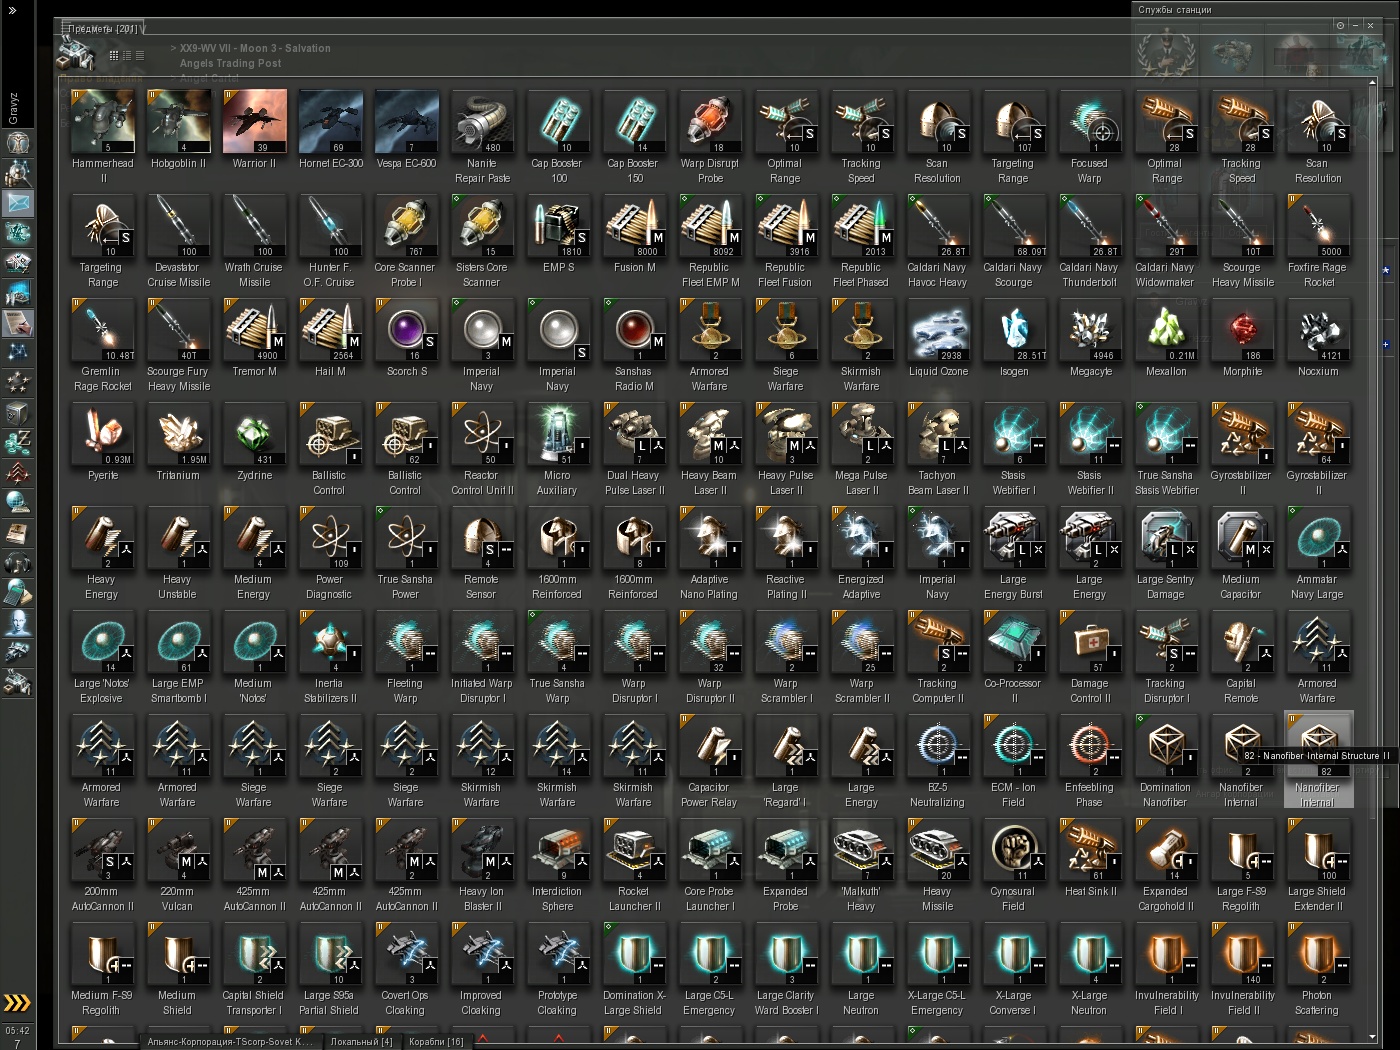Image resolution: width=1400 pixels, height=1050 pixels.
Task: Click the orange triple-chevron sidebar expander
Action: (17, 1003)
